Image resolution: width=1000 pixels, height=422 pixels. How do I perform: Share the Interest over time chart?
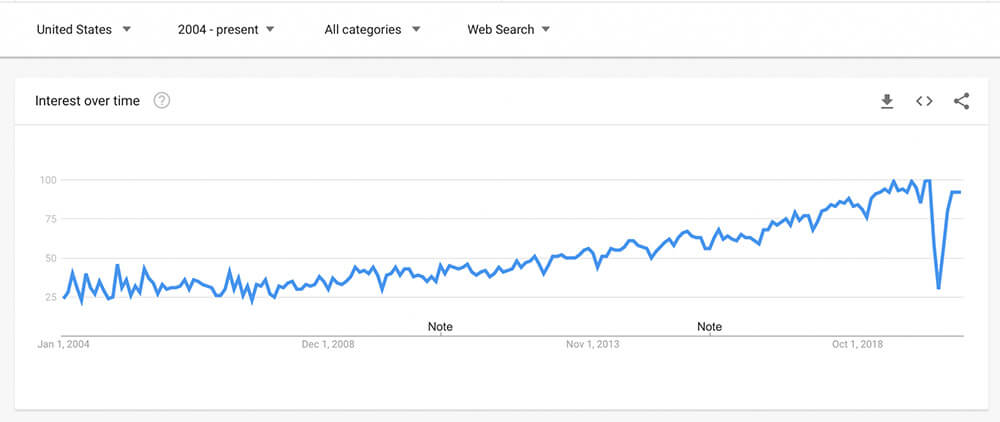click(962, 101)
